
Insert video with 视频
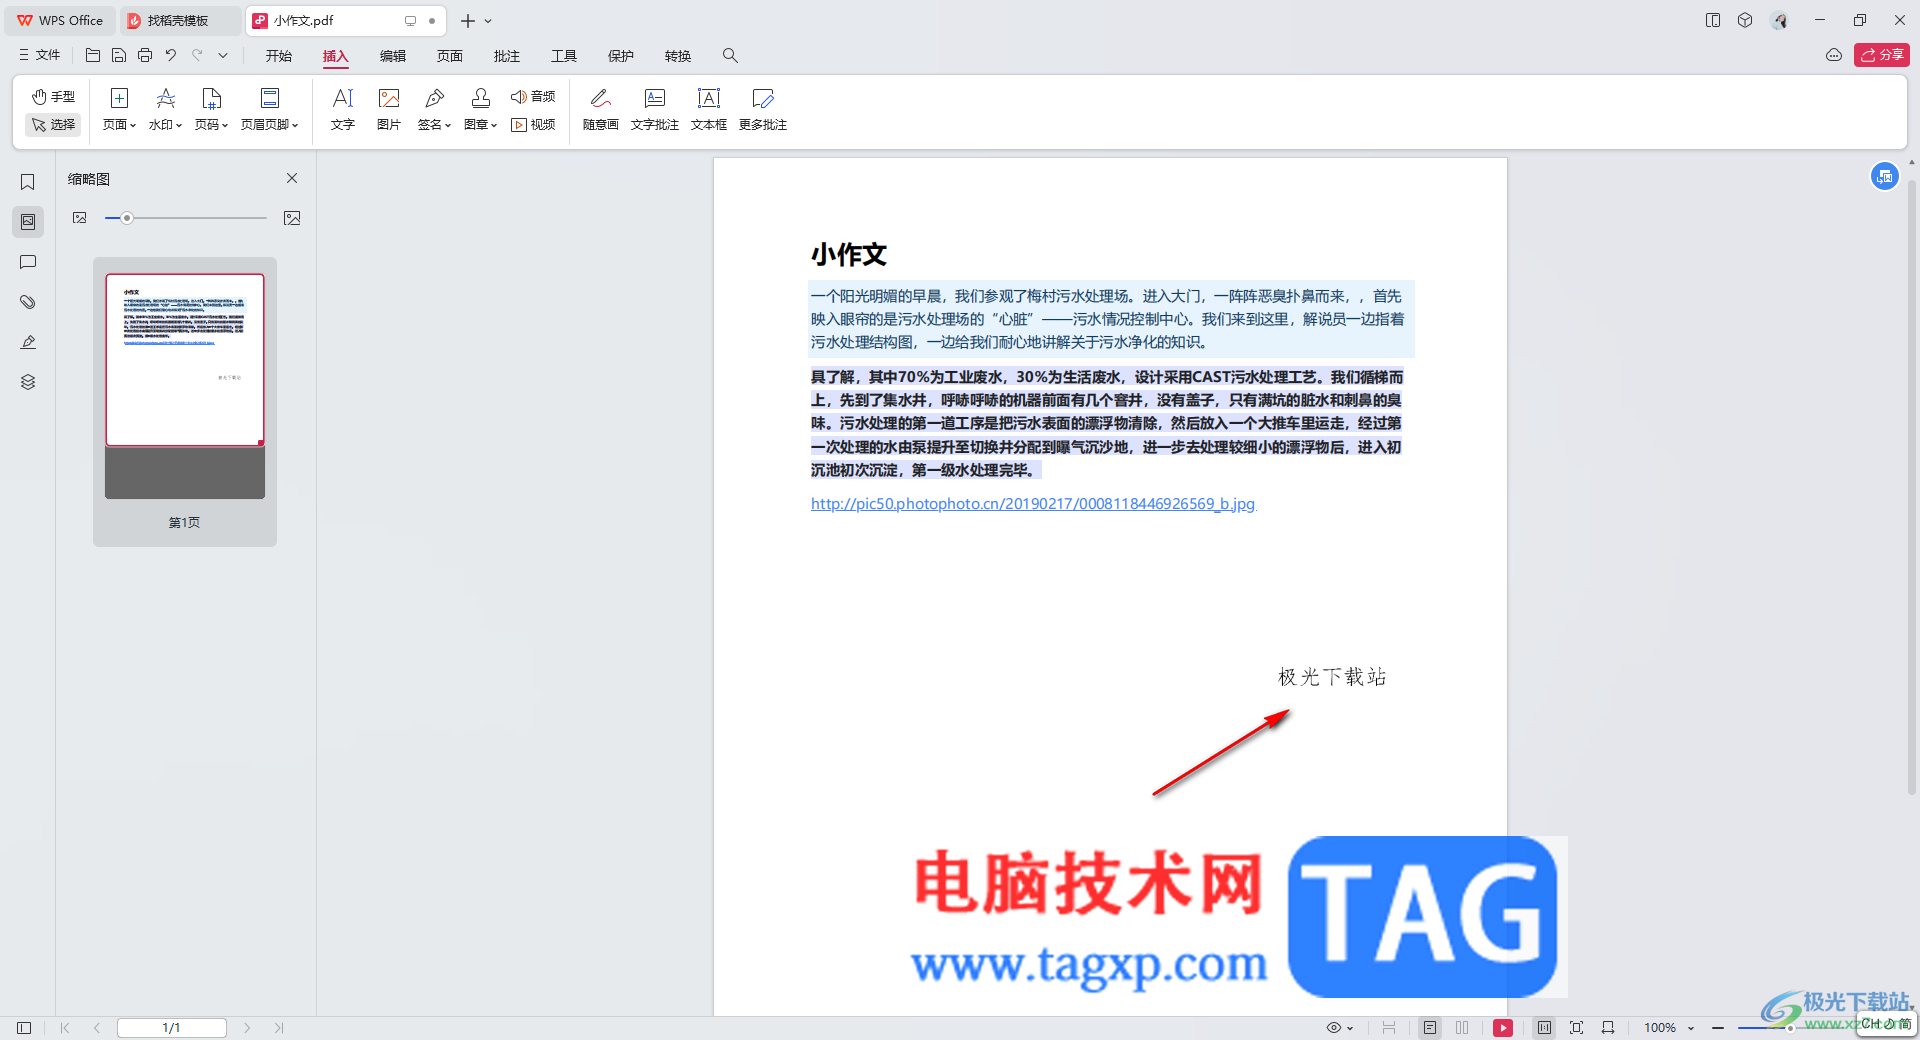click(533, 124)
